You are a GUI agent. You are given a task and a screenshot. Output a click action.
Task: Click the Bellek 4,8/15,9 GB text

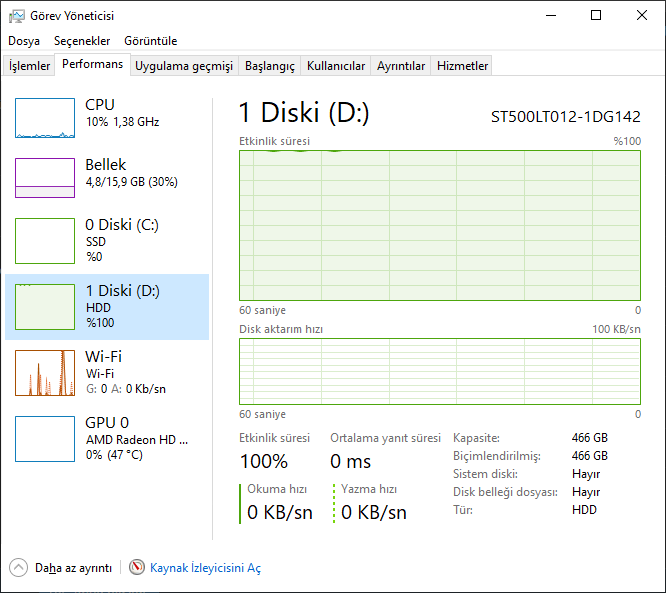point(131,182)
